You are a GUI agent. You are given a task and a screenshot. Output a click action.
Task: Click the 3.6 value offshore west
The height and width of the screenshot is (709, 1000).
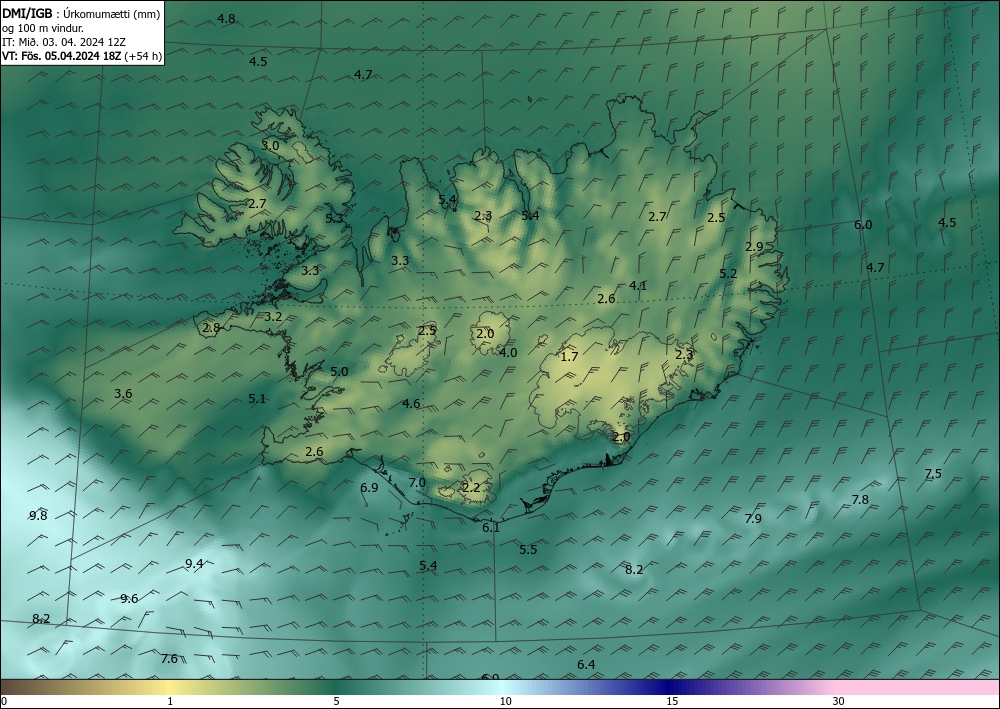click(x=123, y=394)
